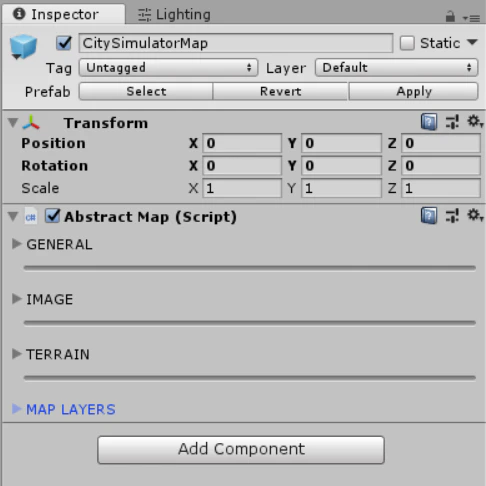Expand the TERRAIN section
Image resolution: width=486 pixels, height=486 pixels.
(16, 354)
